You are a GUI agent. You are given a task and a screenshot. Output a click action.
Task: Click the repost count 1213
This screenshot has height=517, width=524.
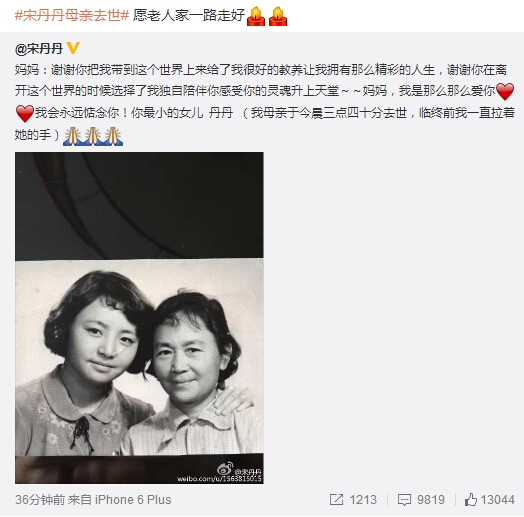click(x=363, y=500)
